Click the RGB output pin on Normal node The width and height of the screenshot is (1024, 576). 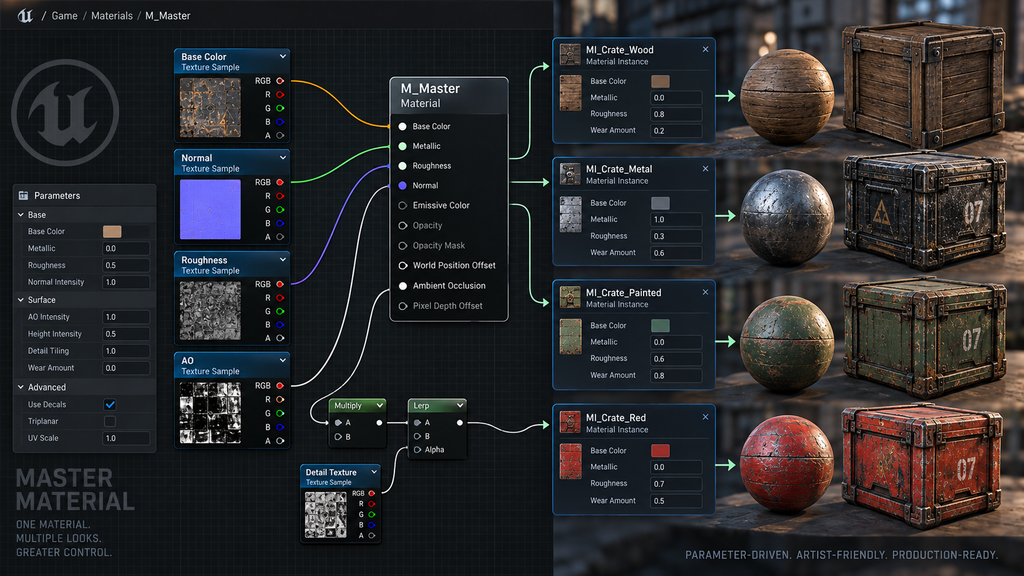click(280, 182)
